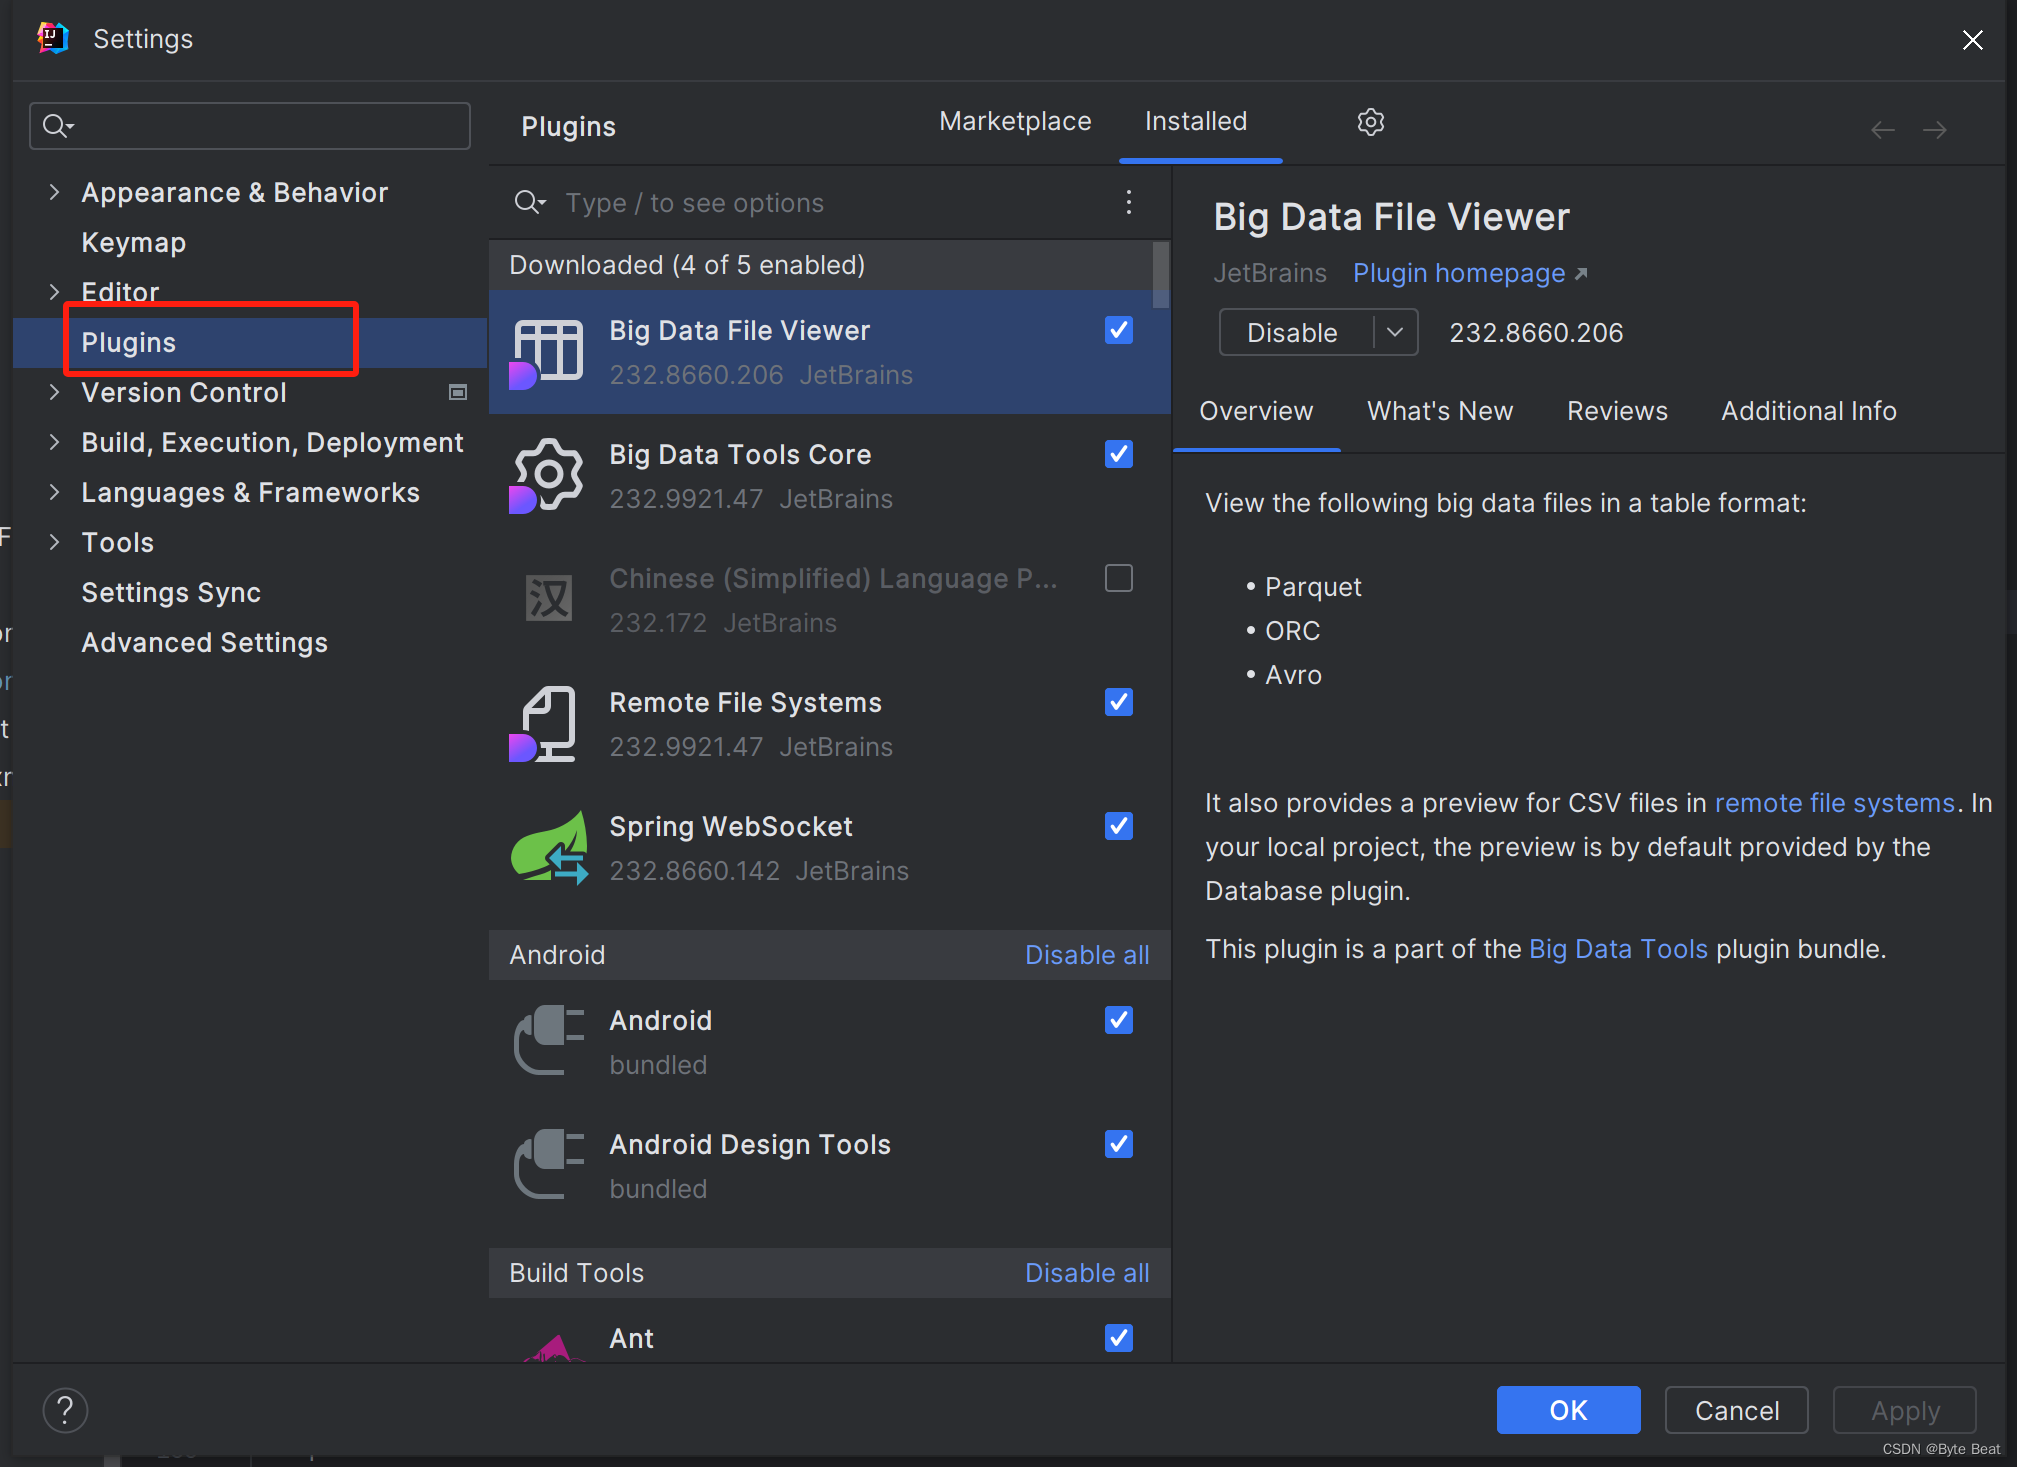Click the Spring WebSocket plugin icon
Image resolution: width=2017 pixels, height=1467 pixels.
tap(549, 848)
